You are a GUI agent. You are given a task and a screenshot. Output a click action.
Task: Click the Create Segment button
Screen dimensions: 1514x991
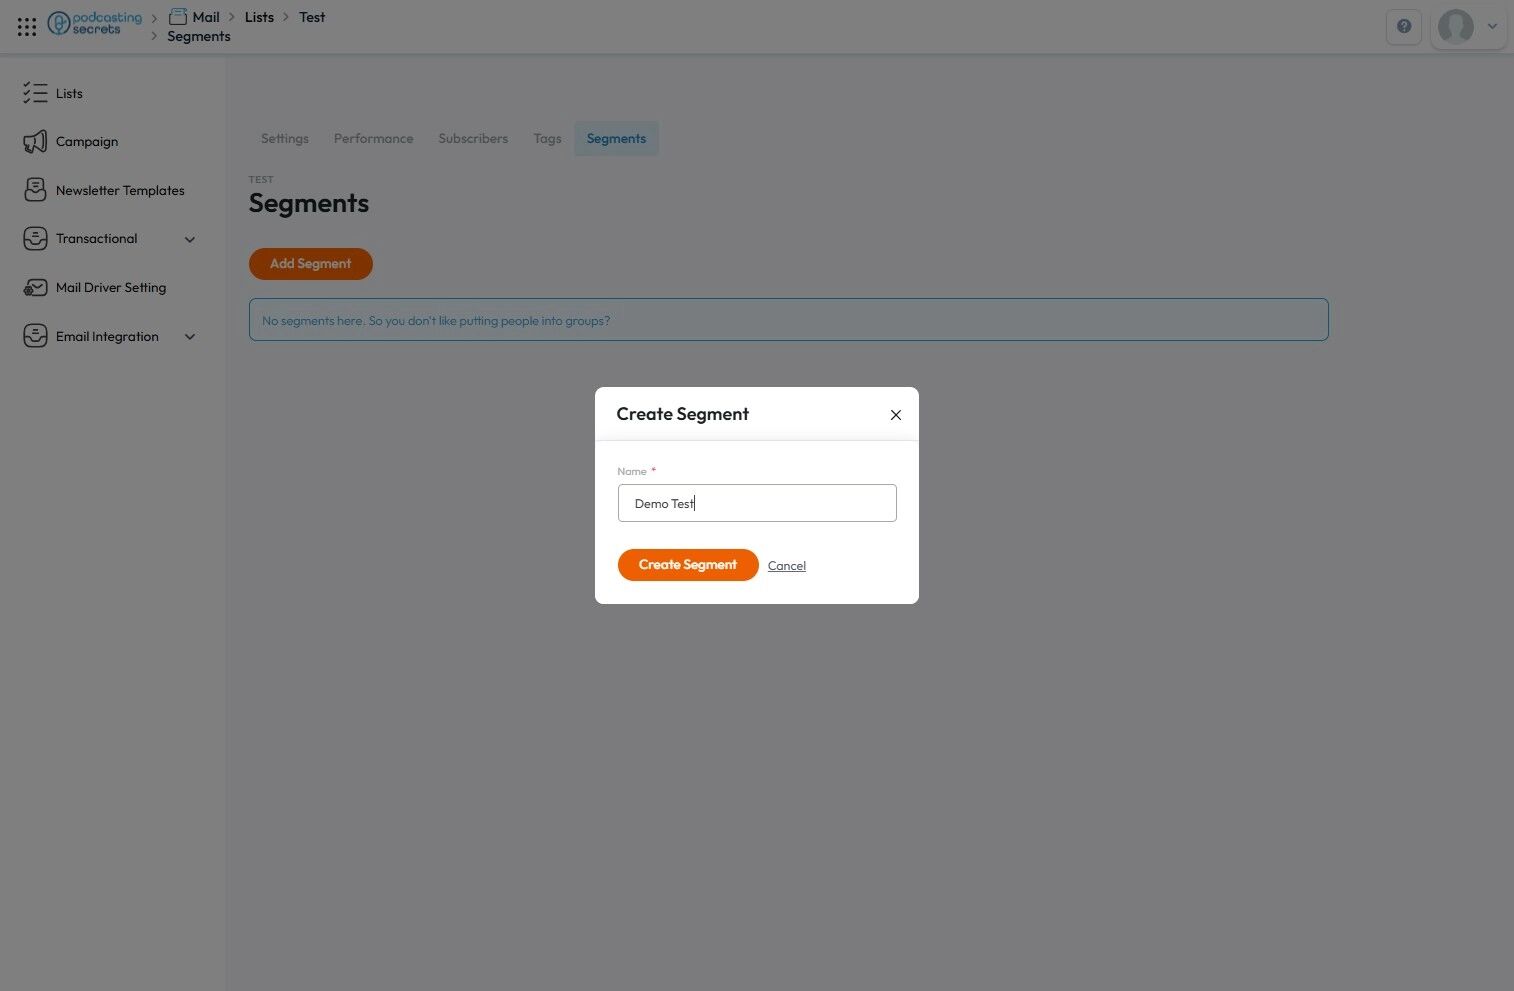(688, 565)
